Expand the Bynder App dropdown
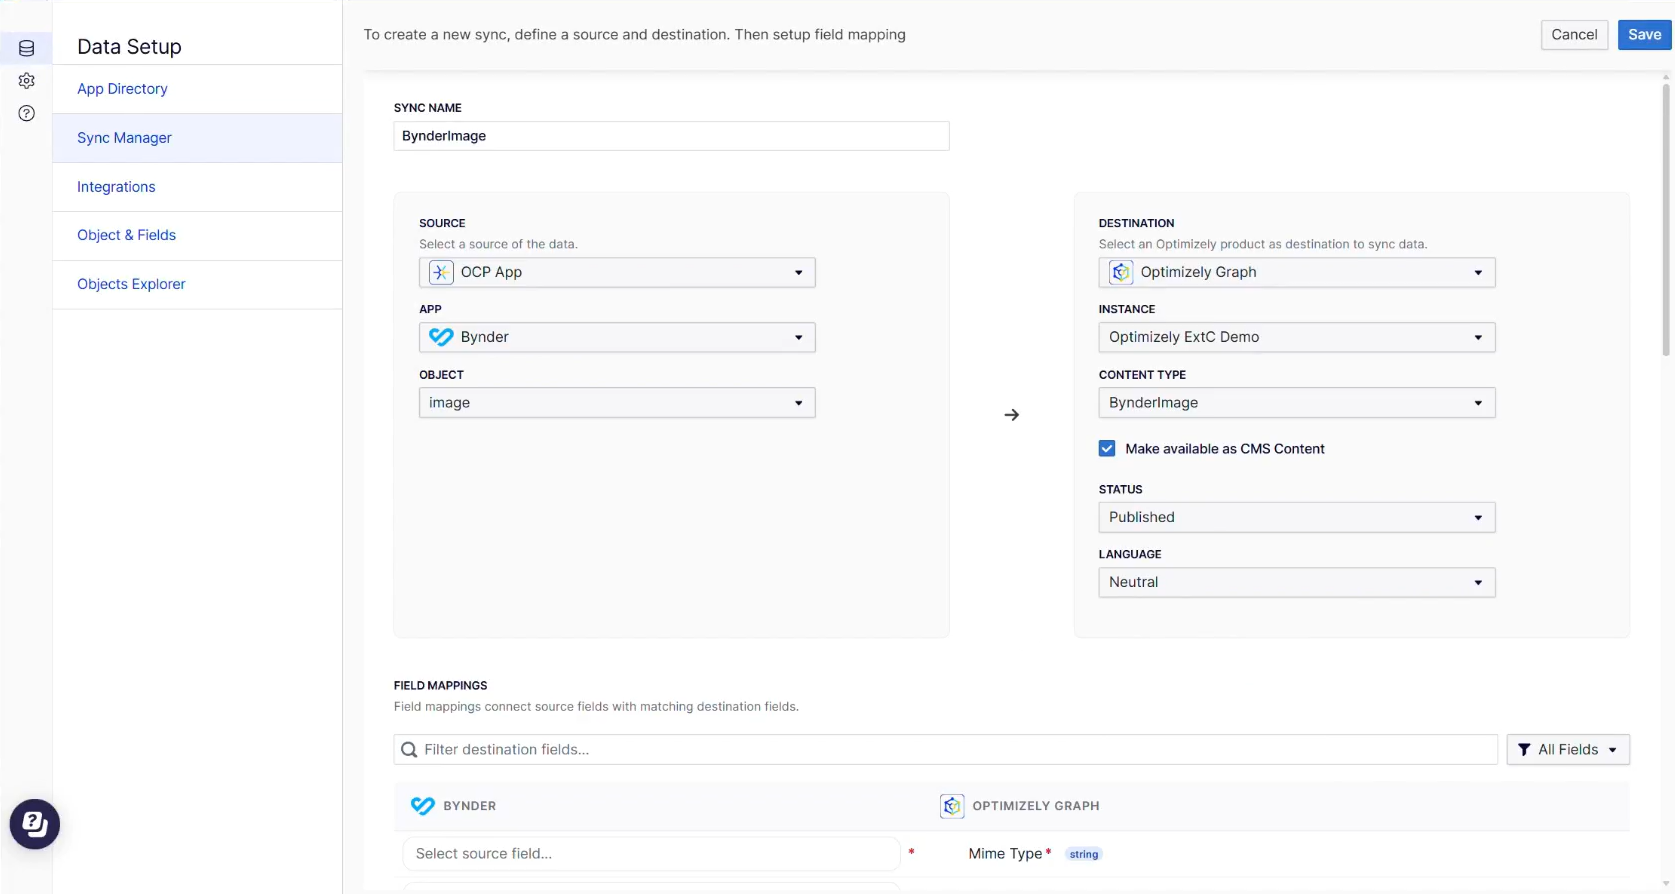 pyautogui.click(x=617, y=337)
